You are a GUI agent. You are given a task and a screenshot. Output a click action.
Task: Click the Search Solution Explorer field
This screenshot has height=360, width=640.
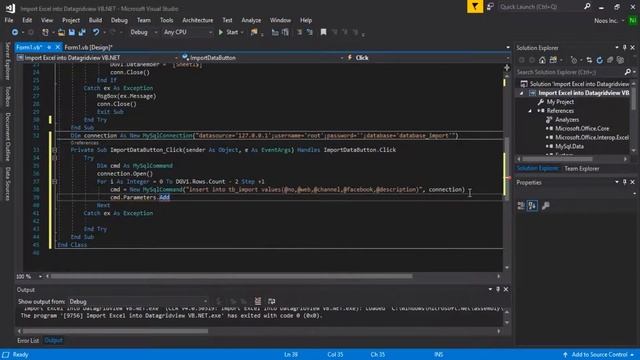pyautogui.click(x=569, y=72)
